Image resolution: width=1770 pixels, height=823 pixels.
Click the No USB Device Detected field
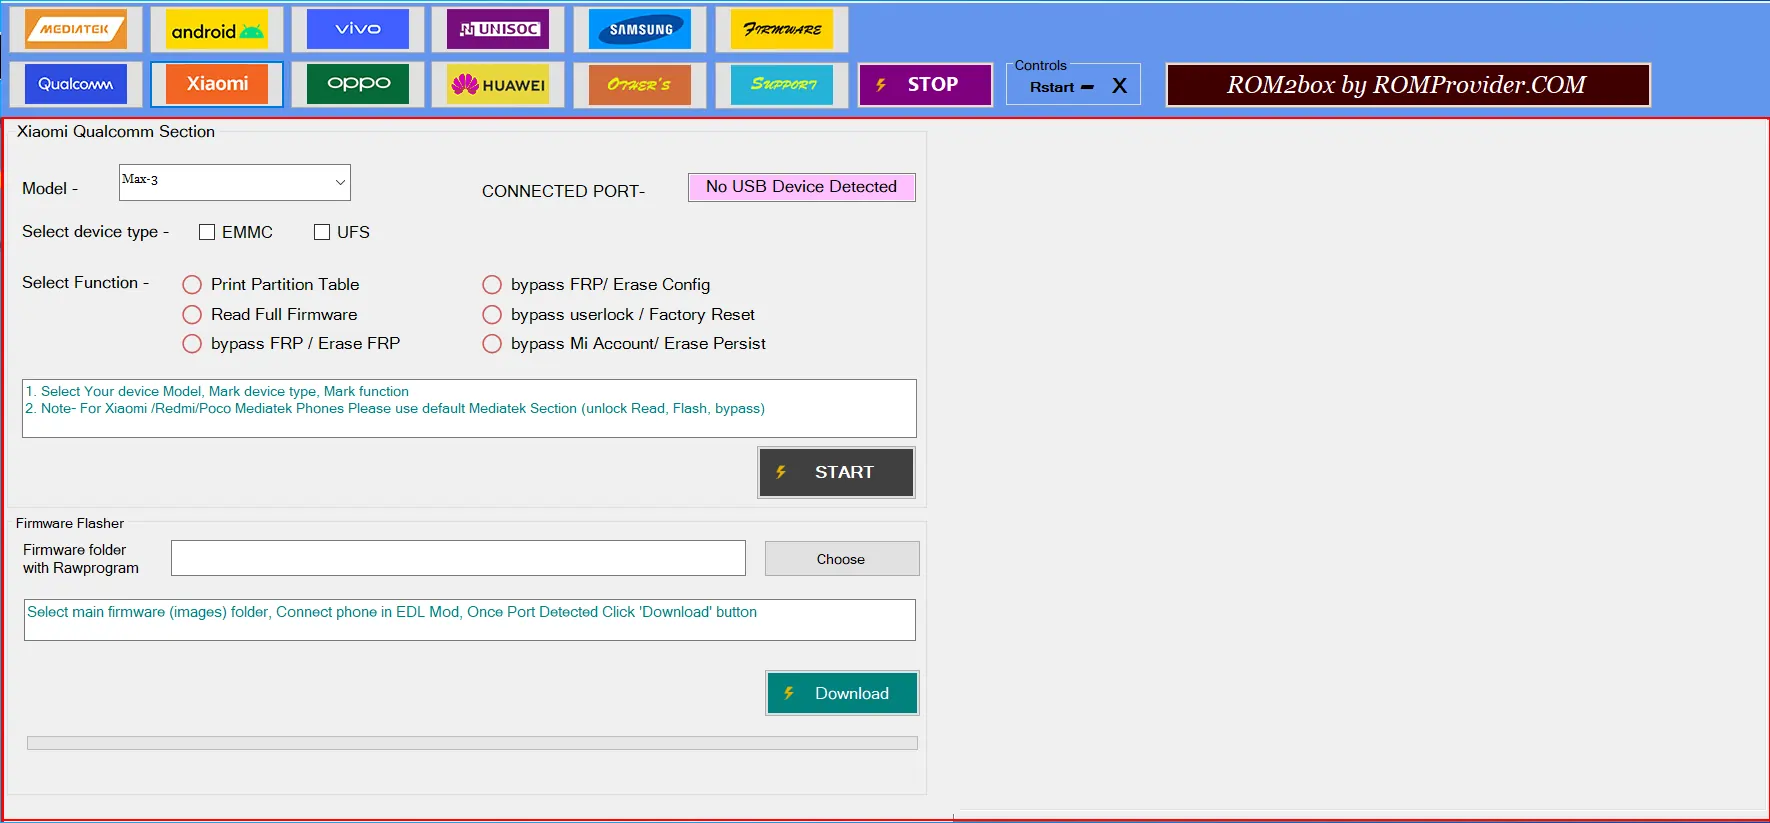click(x=802, y=187)
